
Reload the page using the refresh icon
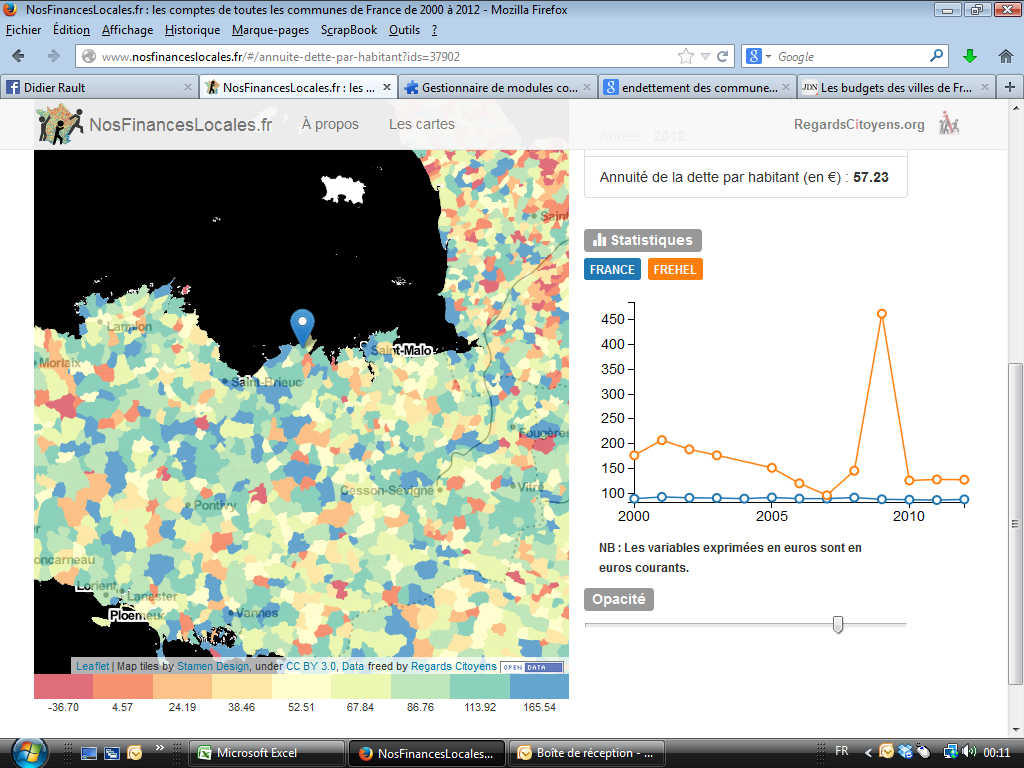[723, 57]
